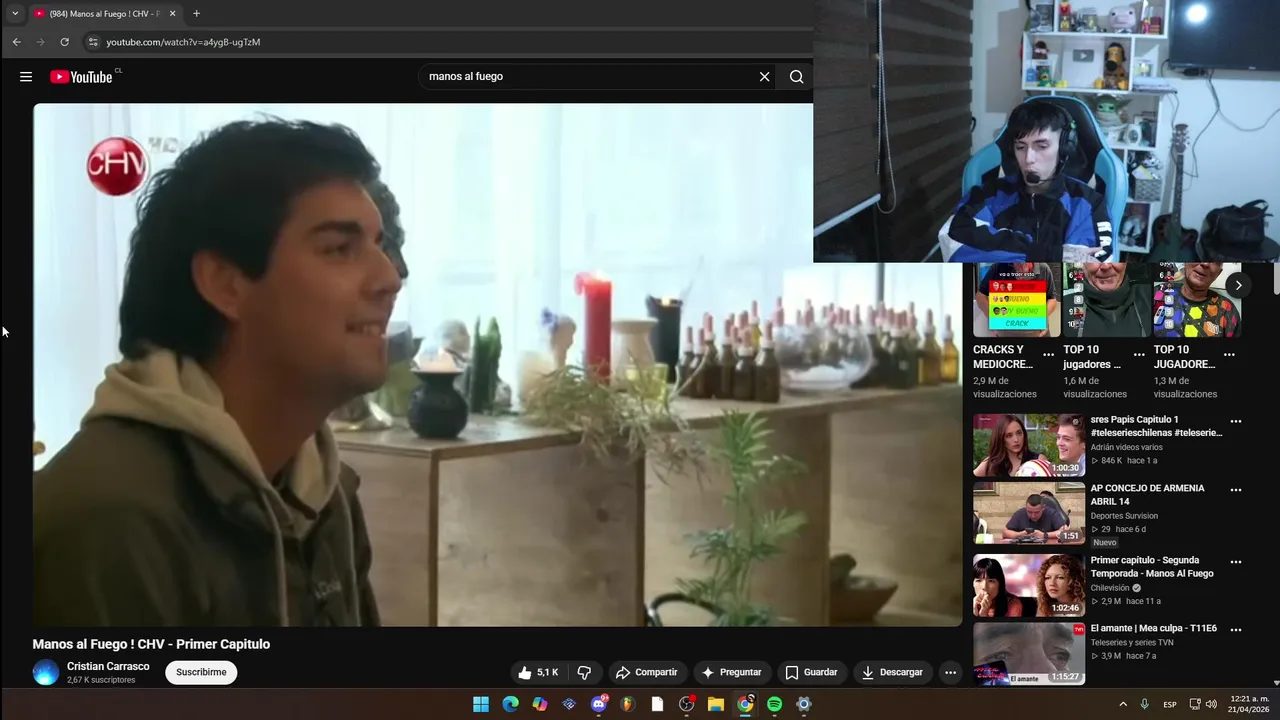The image size is (1280, 720).
Task: Like the video with thumbs up
Action: click(x=538, y=672)
